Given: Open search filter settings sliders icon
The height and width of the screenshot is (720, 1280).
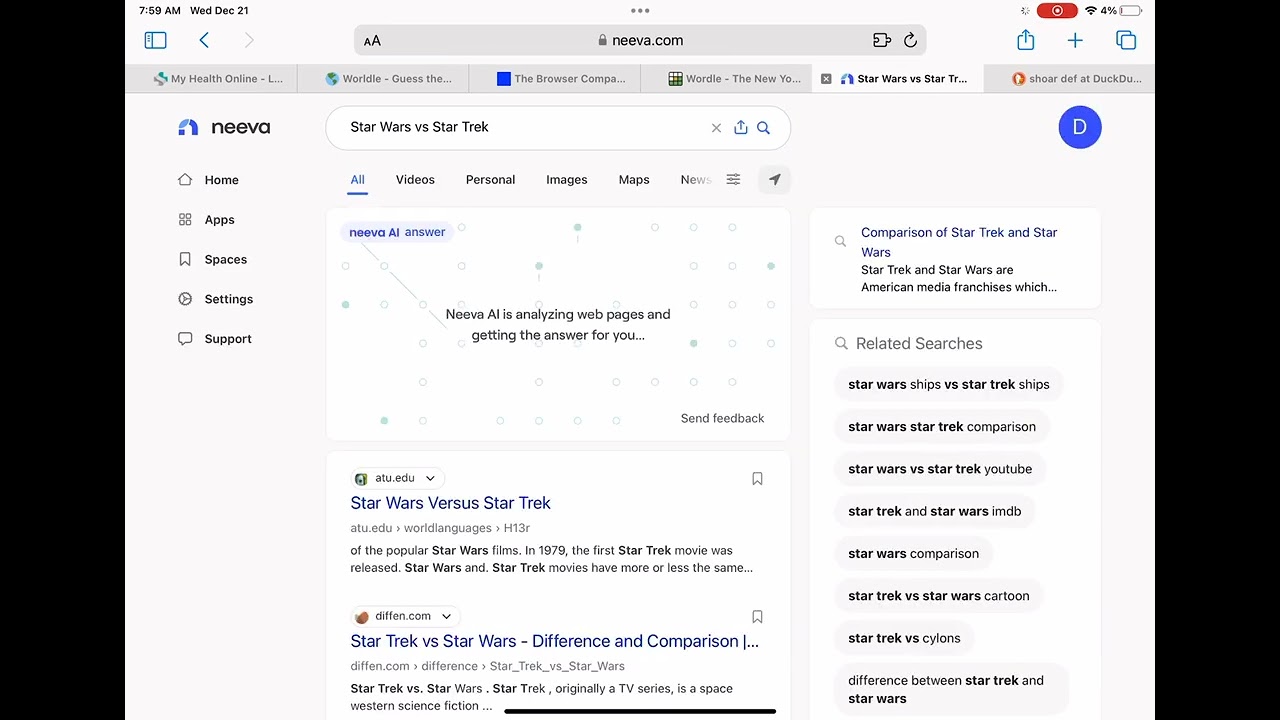Looking at the screenshot, I should point(733,180).
